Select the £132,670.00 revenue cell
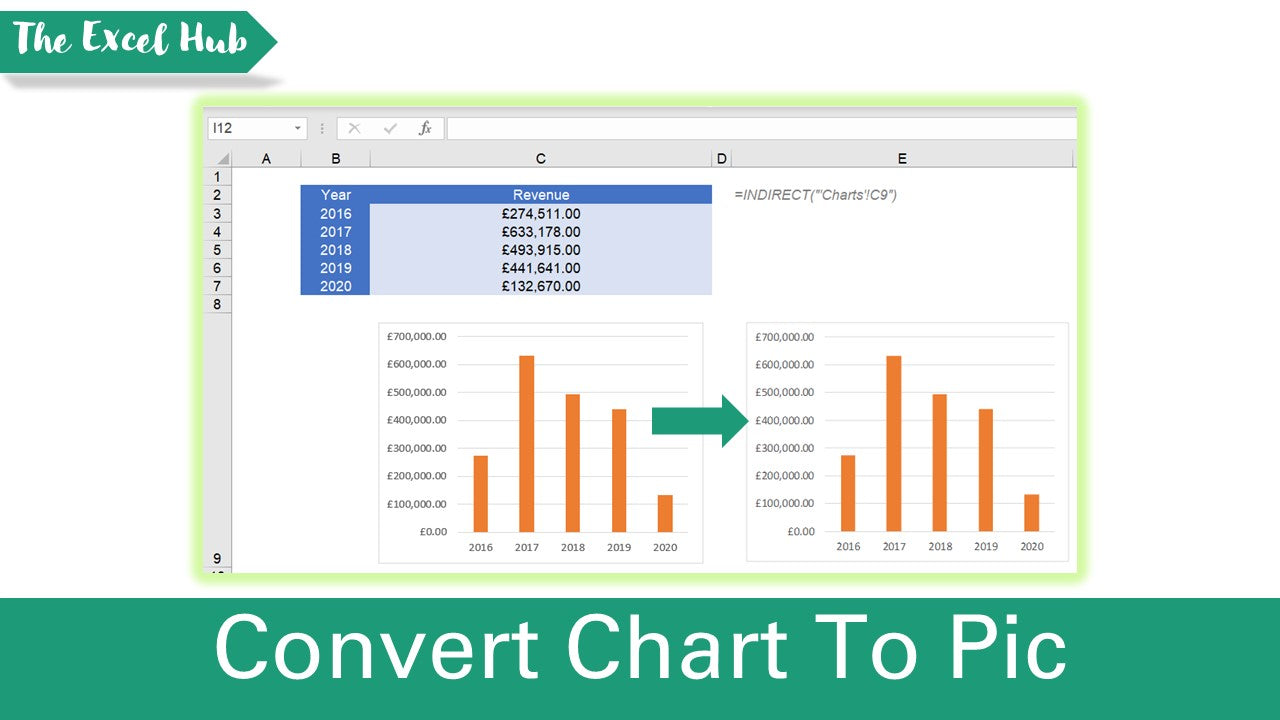1280x720 pixels. [x=541, y=286]
